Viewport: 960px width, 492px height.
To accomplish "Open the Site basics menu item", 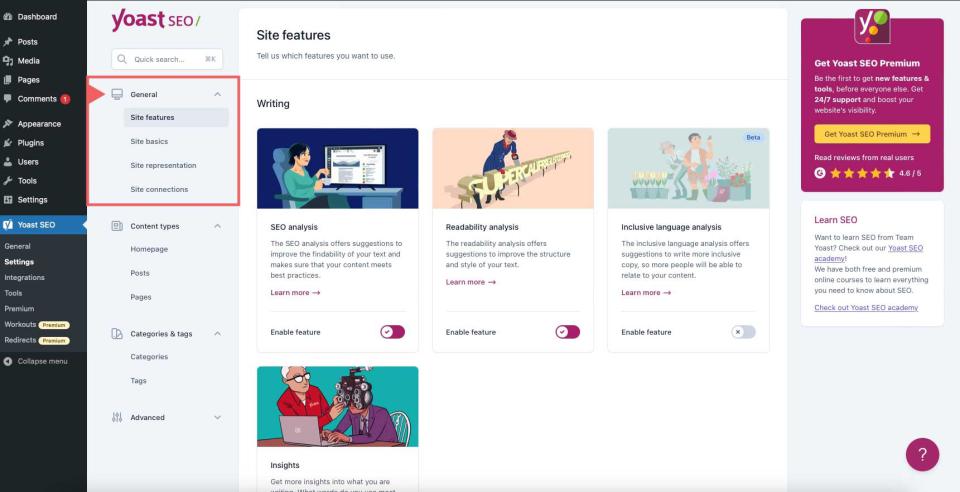I will (149, 141).
